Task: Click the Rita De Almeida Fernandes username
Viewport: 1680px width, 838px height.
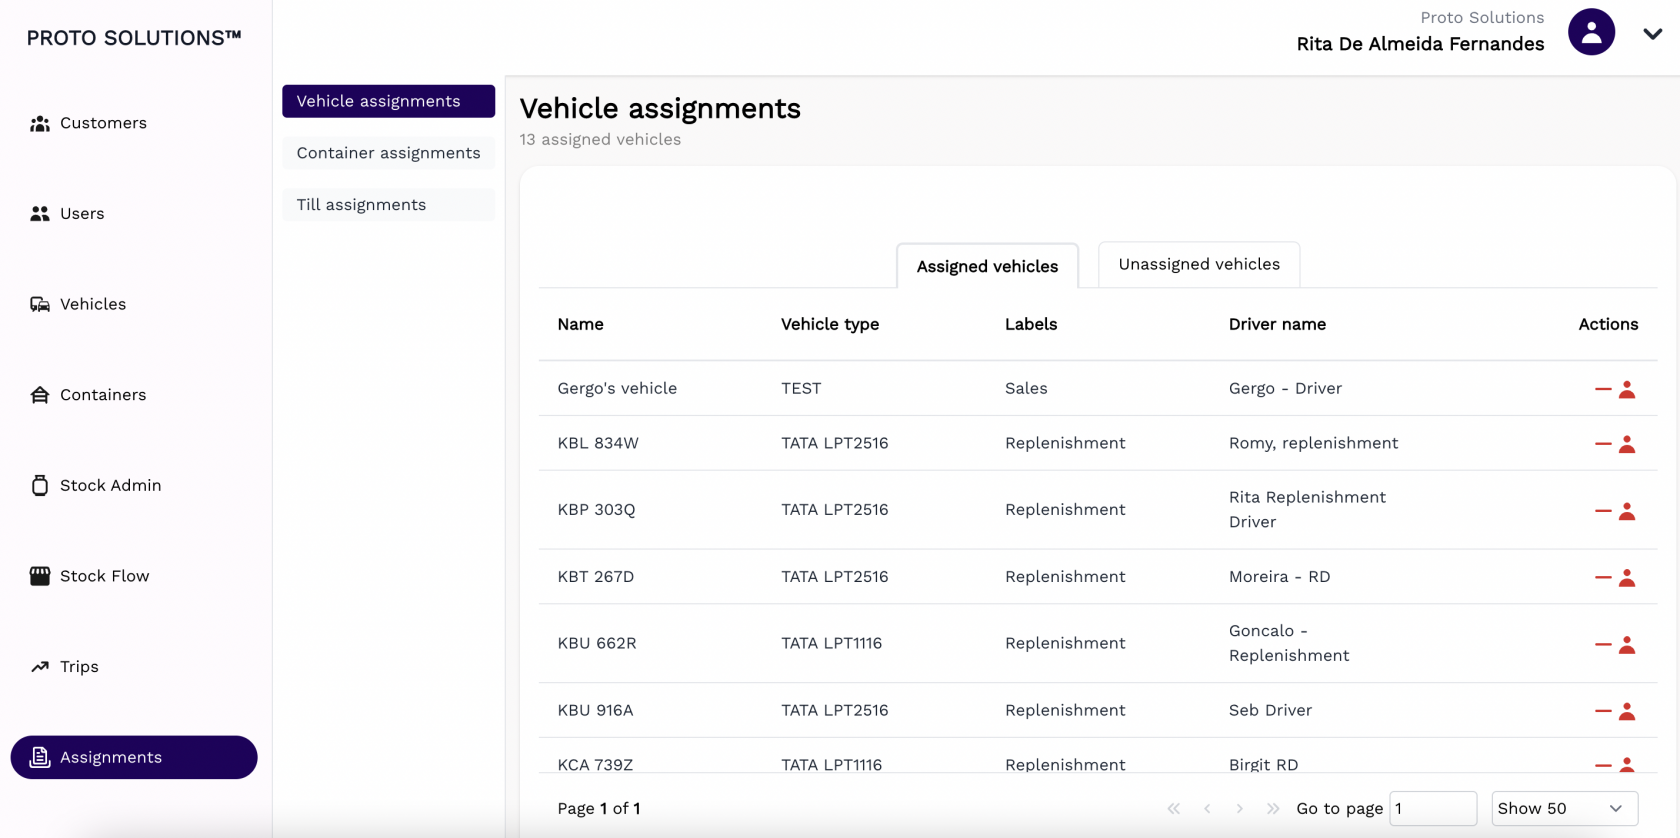Action: click(1420, 44)
